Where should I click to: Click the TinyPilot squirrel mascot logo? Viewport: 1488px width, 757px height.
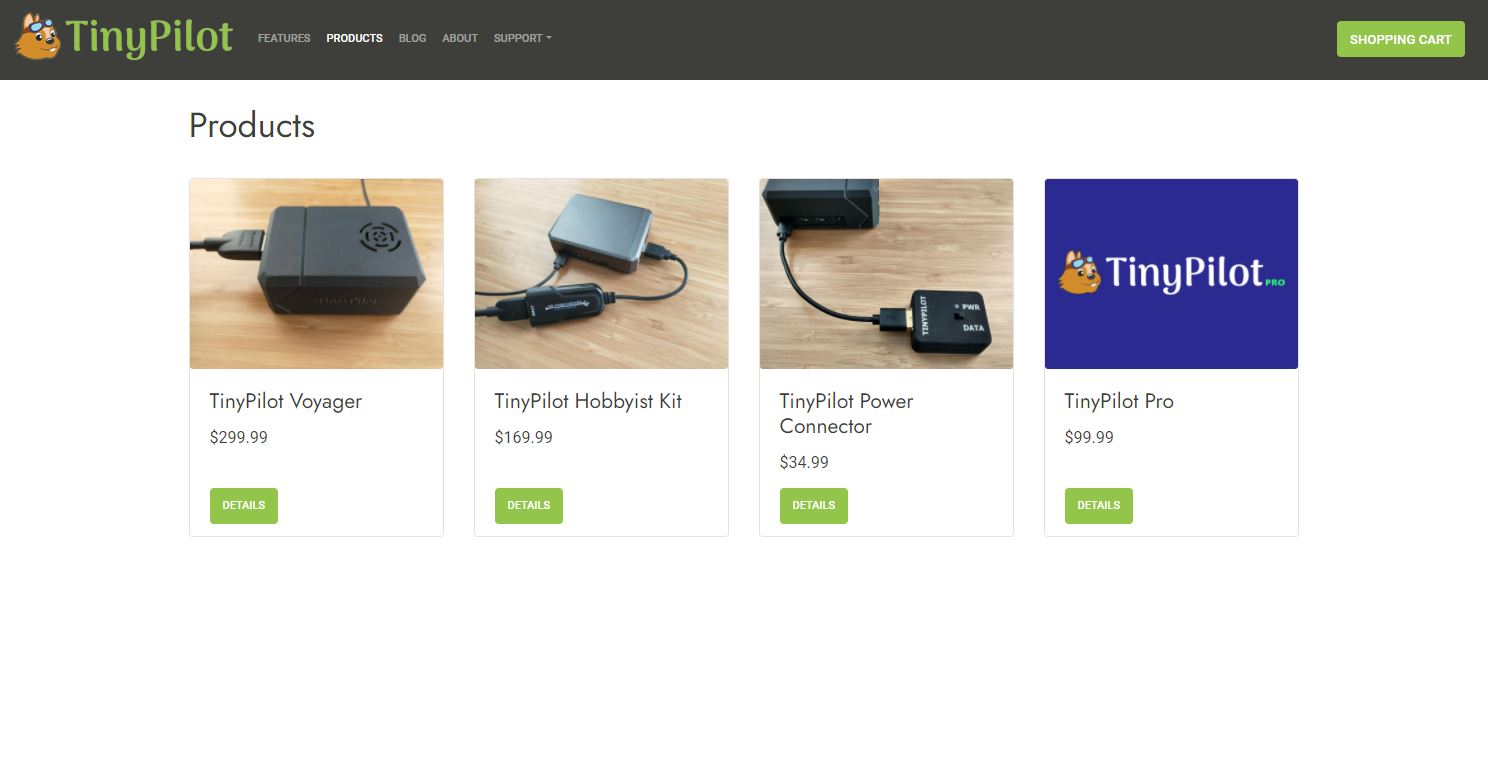pos(38,38)
